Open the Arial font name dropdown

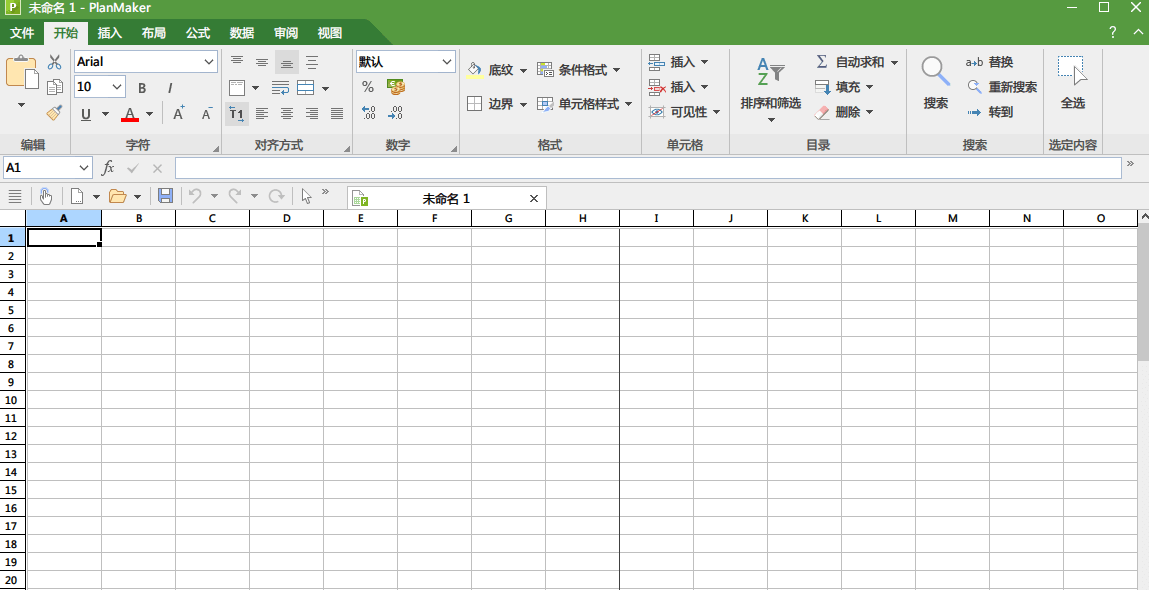(x=209, y=62)
